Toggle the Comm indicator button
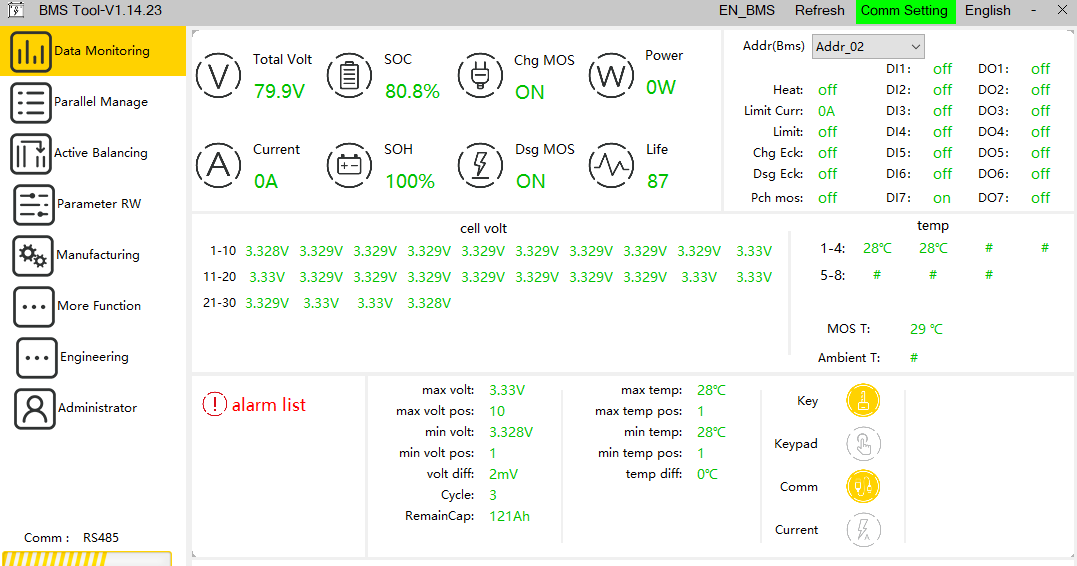 coord(863,486)
